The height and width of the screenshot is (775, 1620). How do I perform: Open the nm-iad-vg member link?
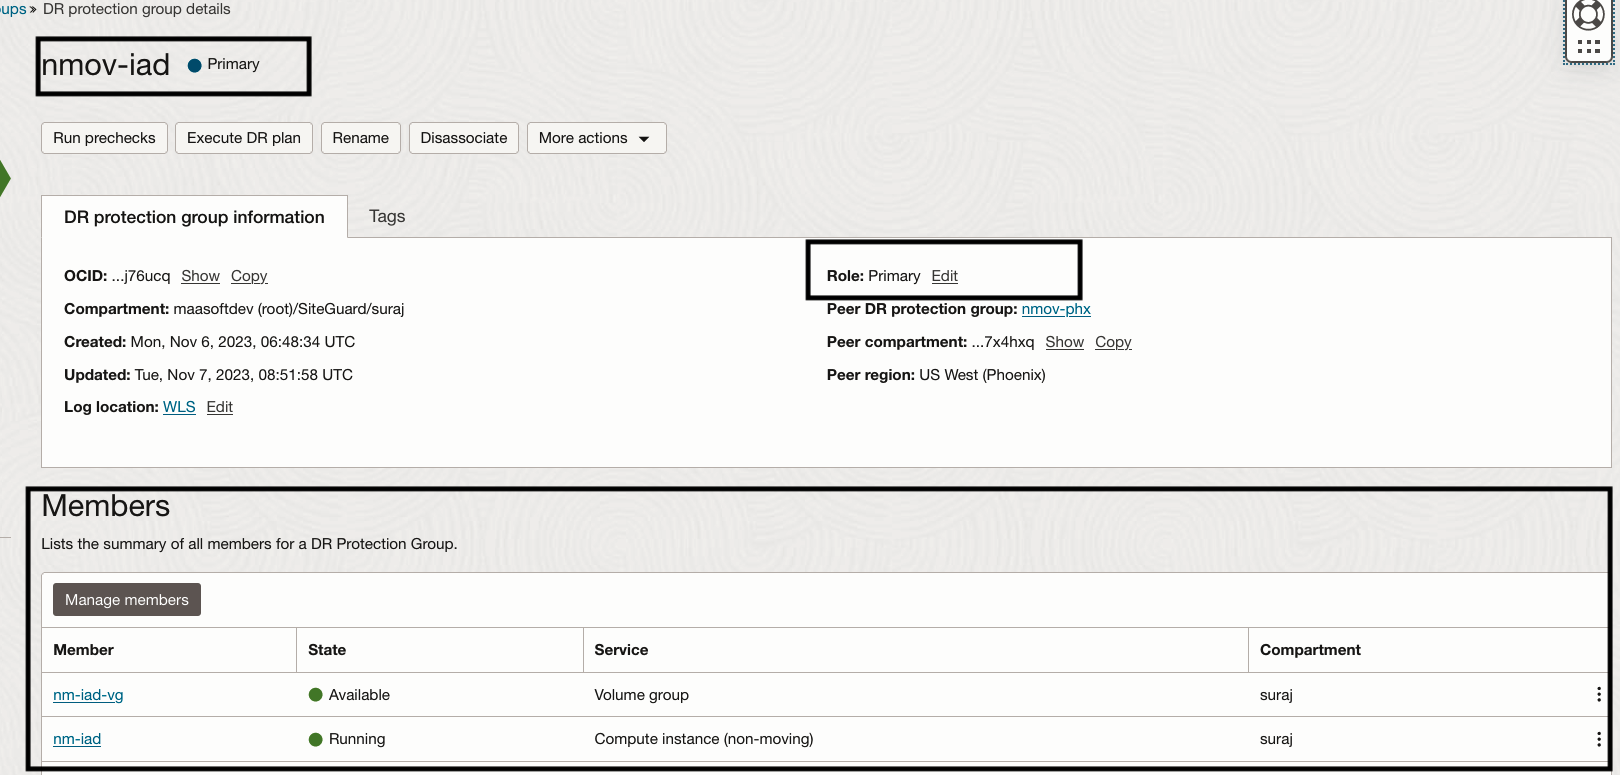(x=88, y=695)
